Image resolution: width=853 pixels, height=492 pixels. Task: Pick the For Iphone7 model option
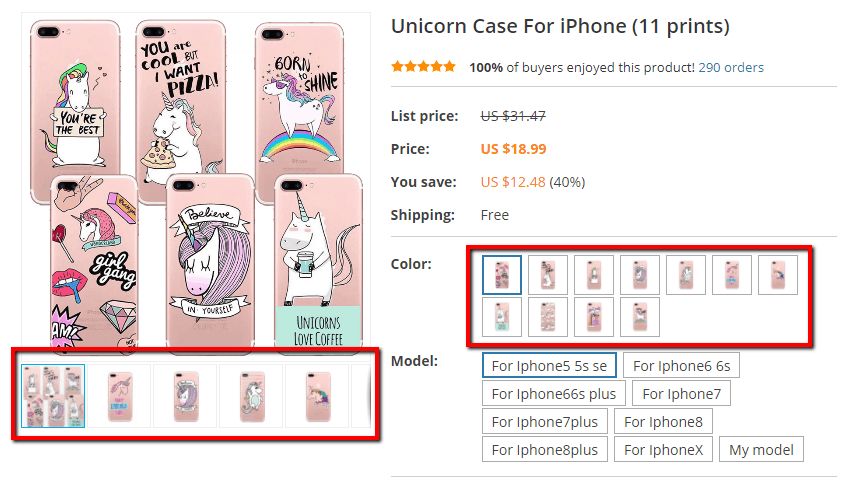(x=681, y=394)
